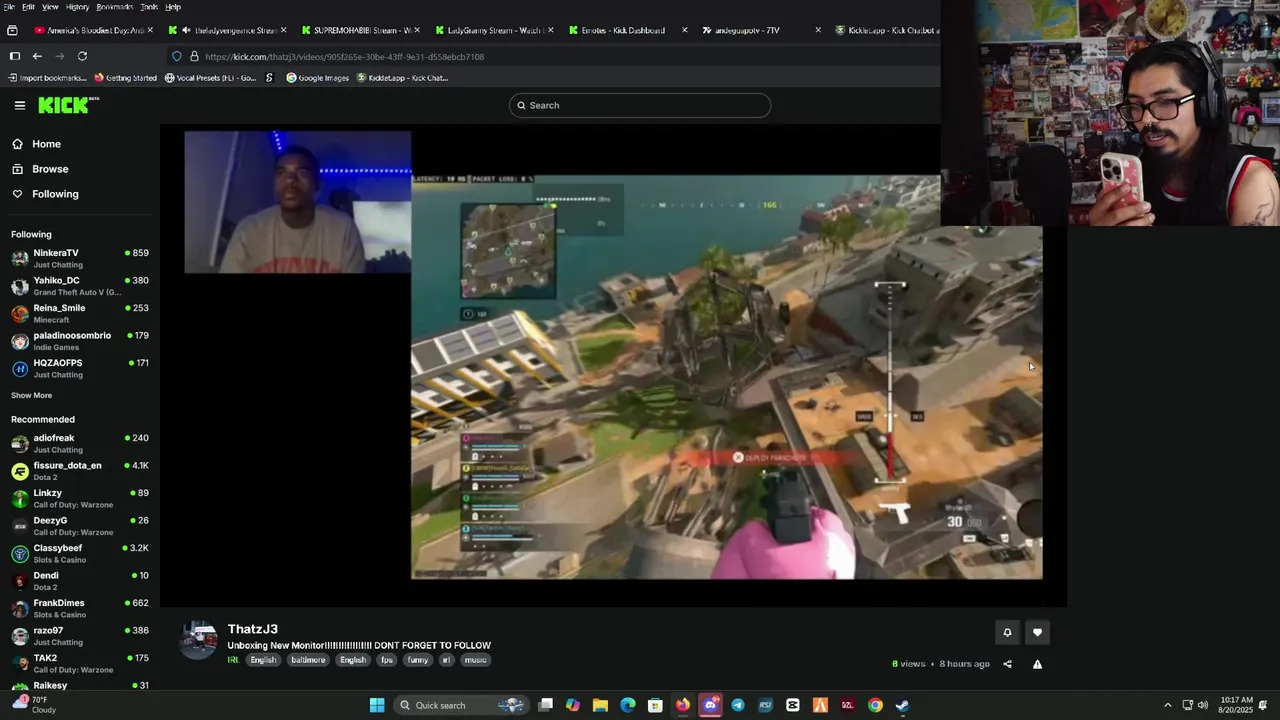Open Classybeef recommended channel
Screen dimensions: 1280x720
(80, 553)
